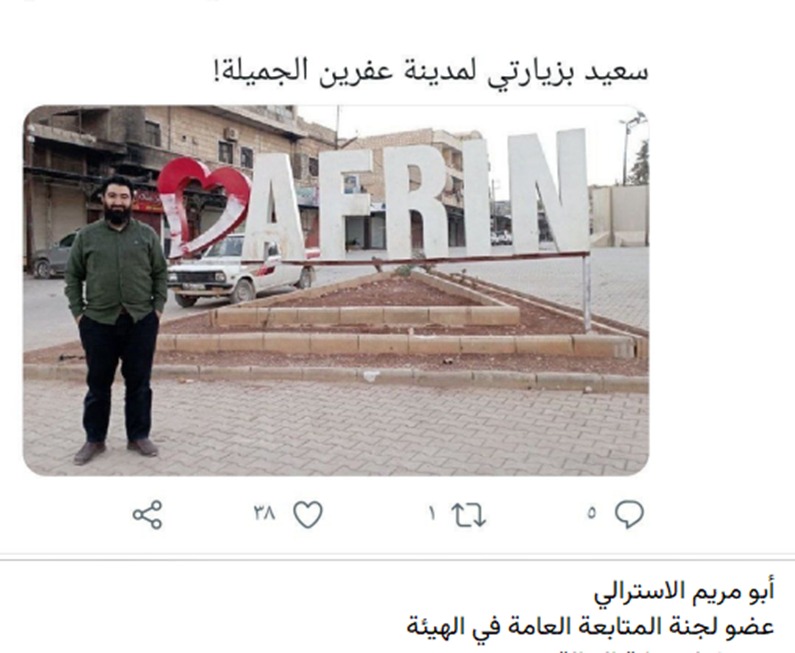Click the white AFRIN letters in photo
795x653 pixels.
coord(417,195)
